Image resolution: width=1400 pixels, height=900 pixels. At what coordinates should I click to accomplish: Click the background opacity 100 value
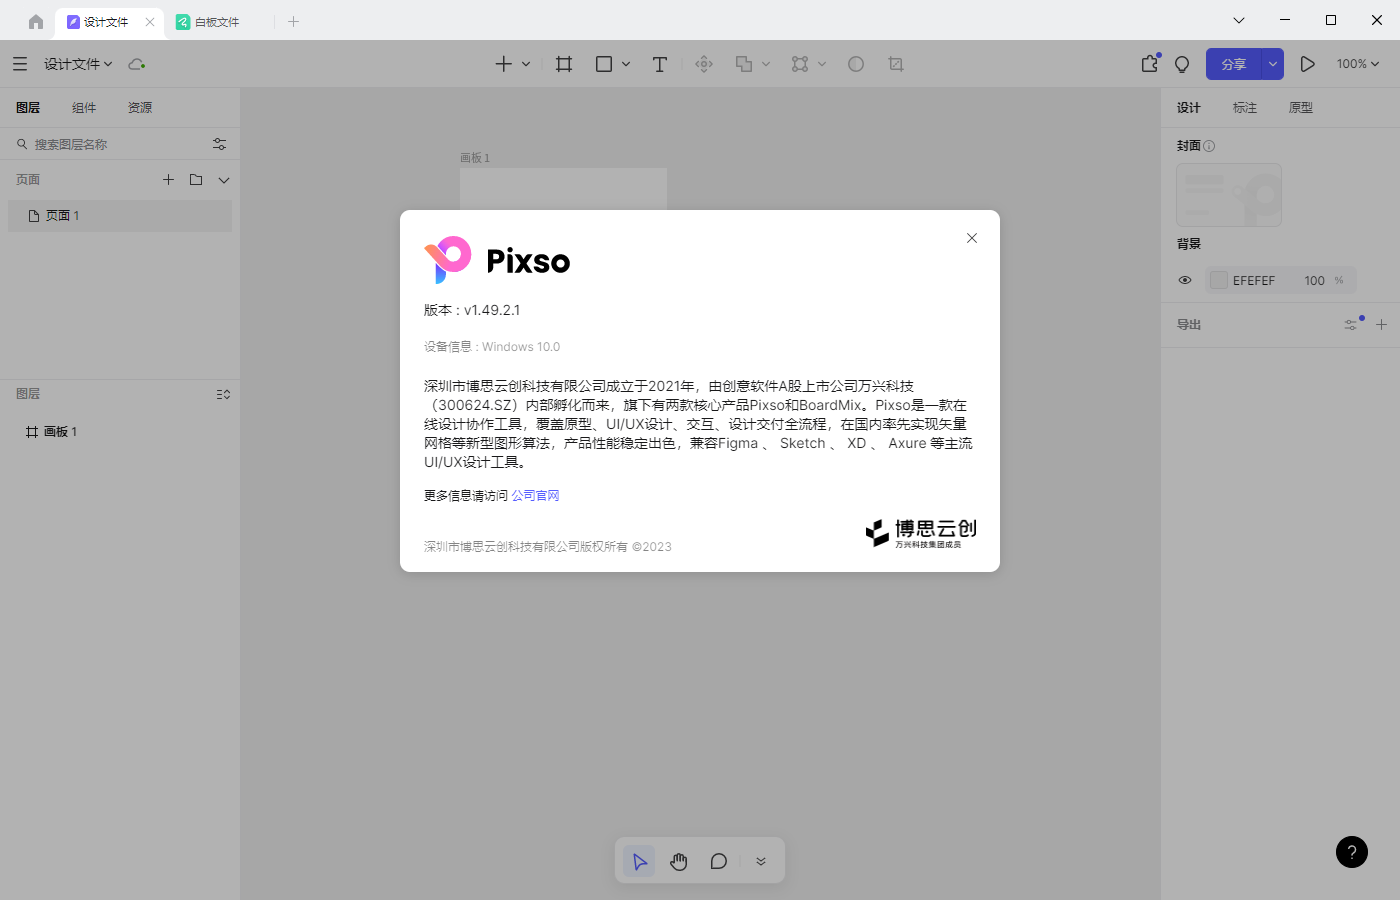(1314, 281)
